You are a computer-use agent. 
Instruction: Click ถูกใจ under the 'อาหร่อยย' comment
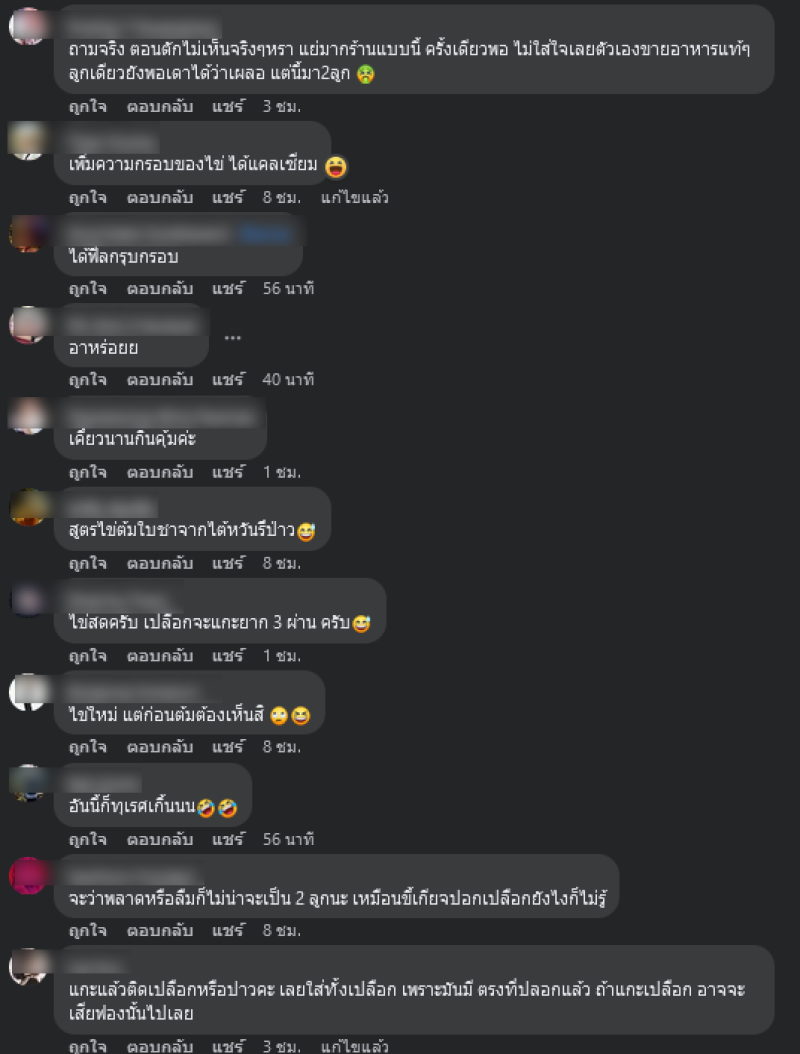tap(87, 380)
